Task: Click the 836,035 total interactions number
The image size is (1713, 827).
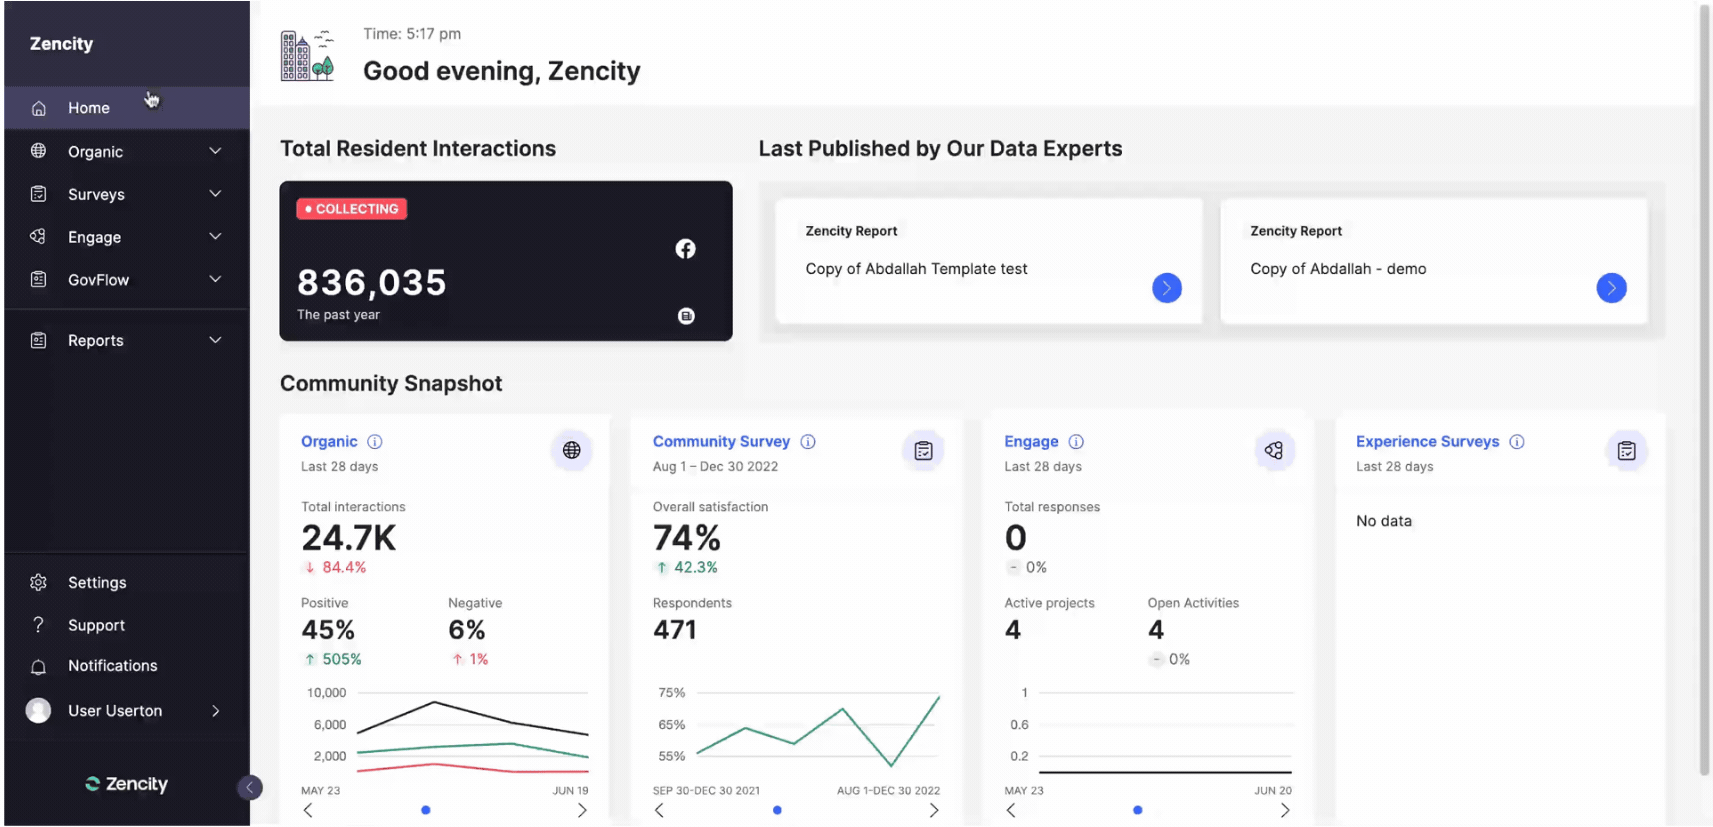Action: click(372, 283)
